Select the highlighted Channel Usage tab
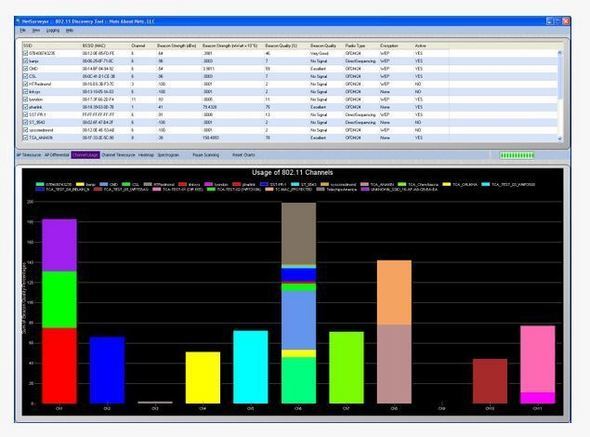590x437 pixels. tap(85, 155)
